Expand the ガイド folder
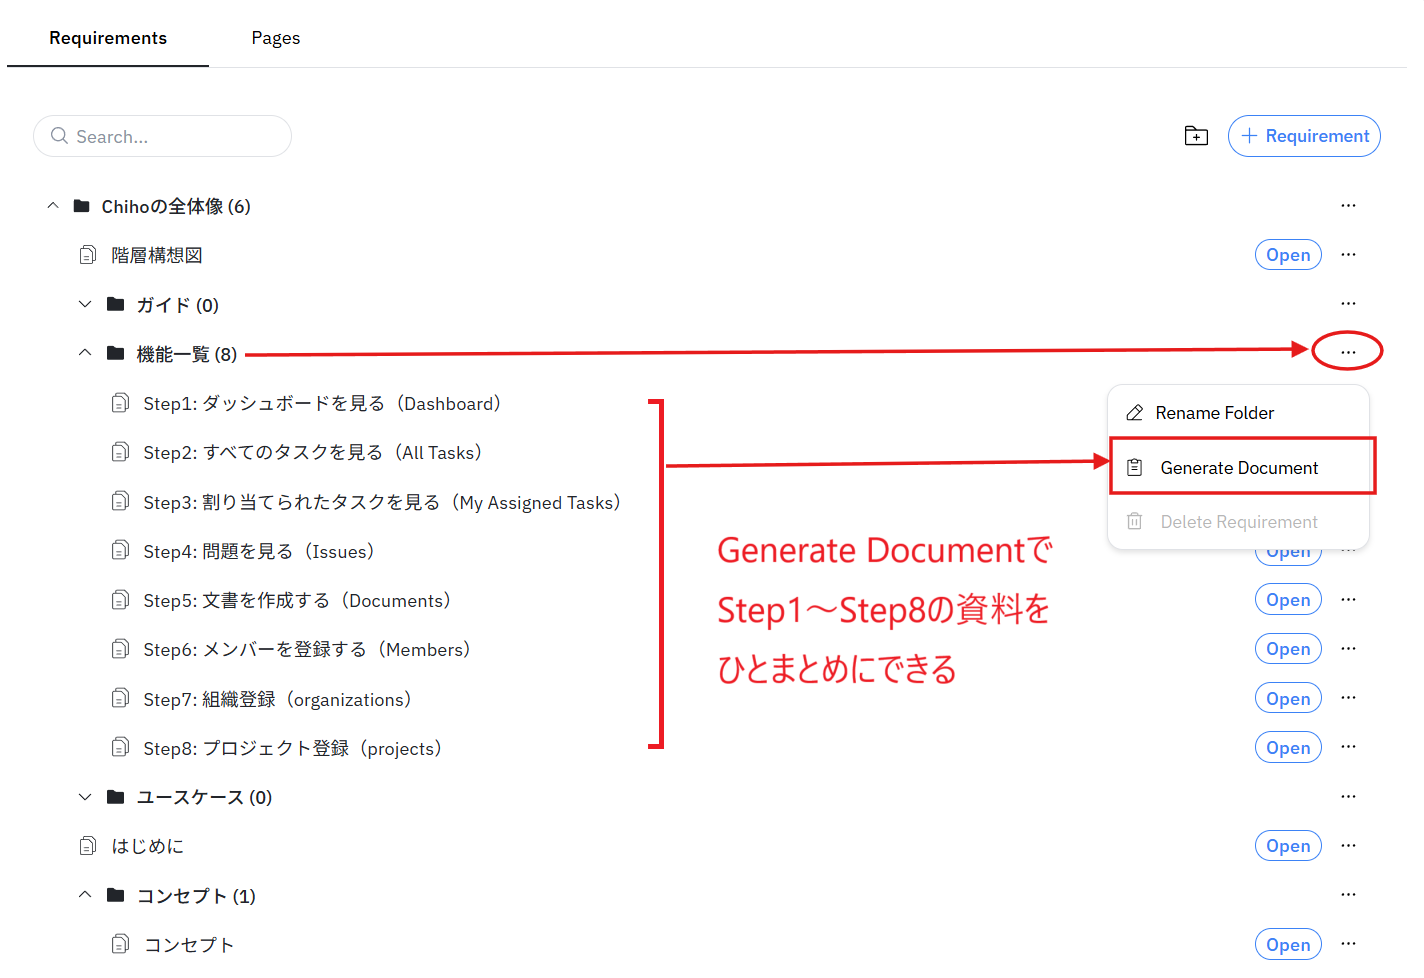The width and height of the screenshot is (1424, 978). tap(85, 304)
